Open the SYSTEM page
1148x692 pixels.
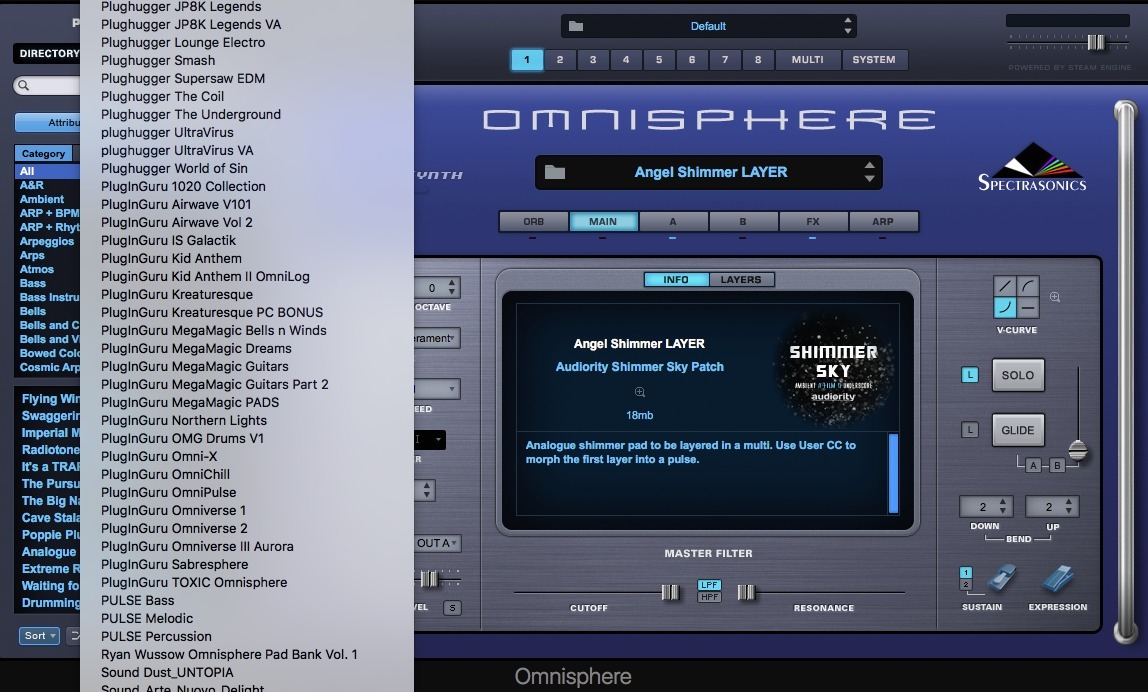coord(874,60)
